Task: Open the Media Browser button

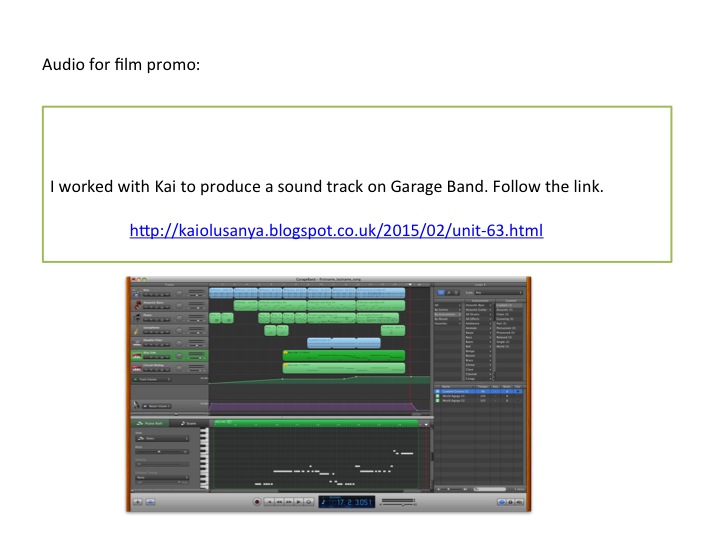Action: tap(519, 502)
